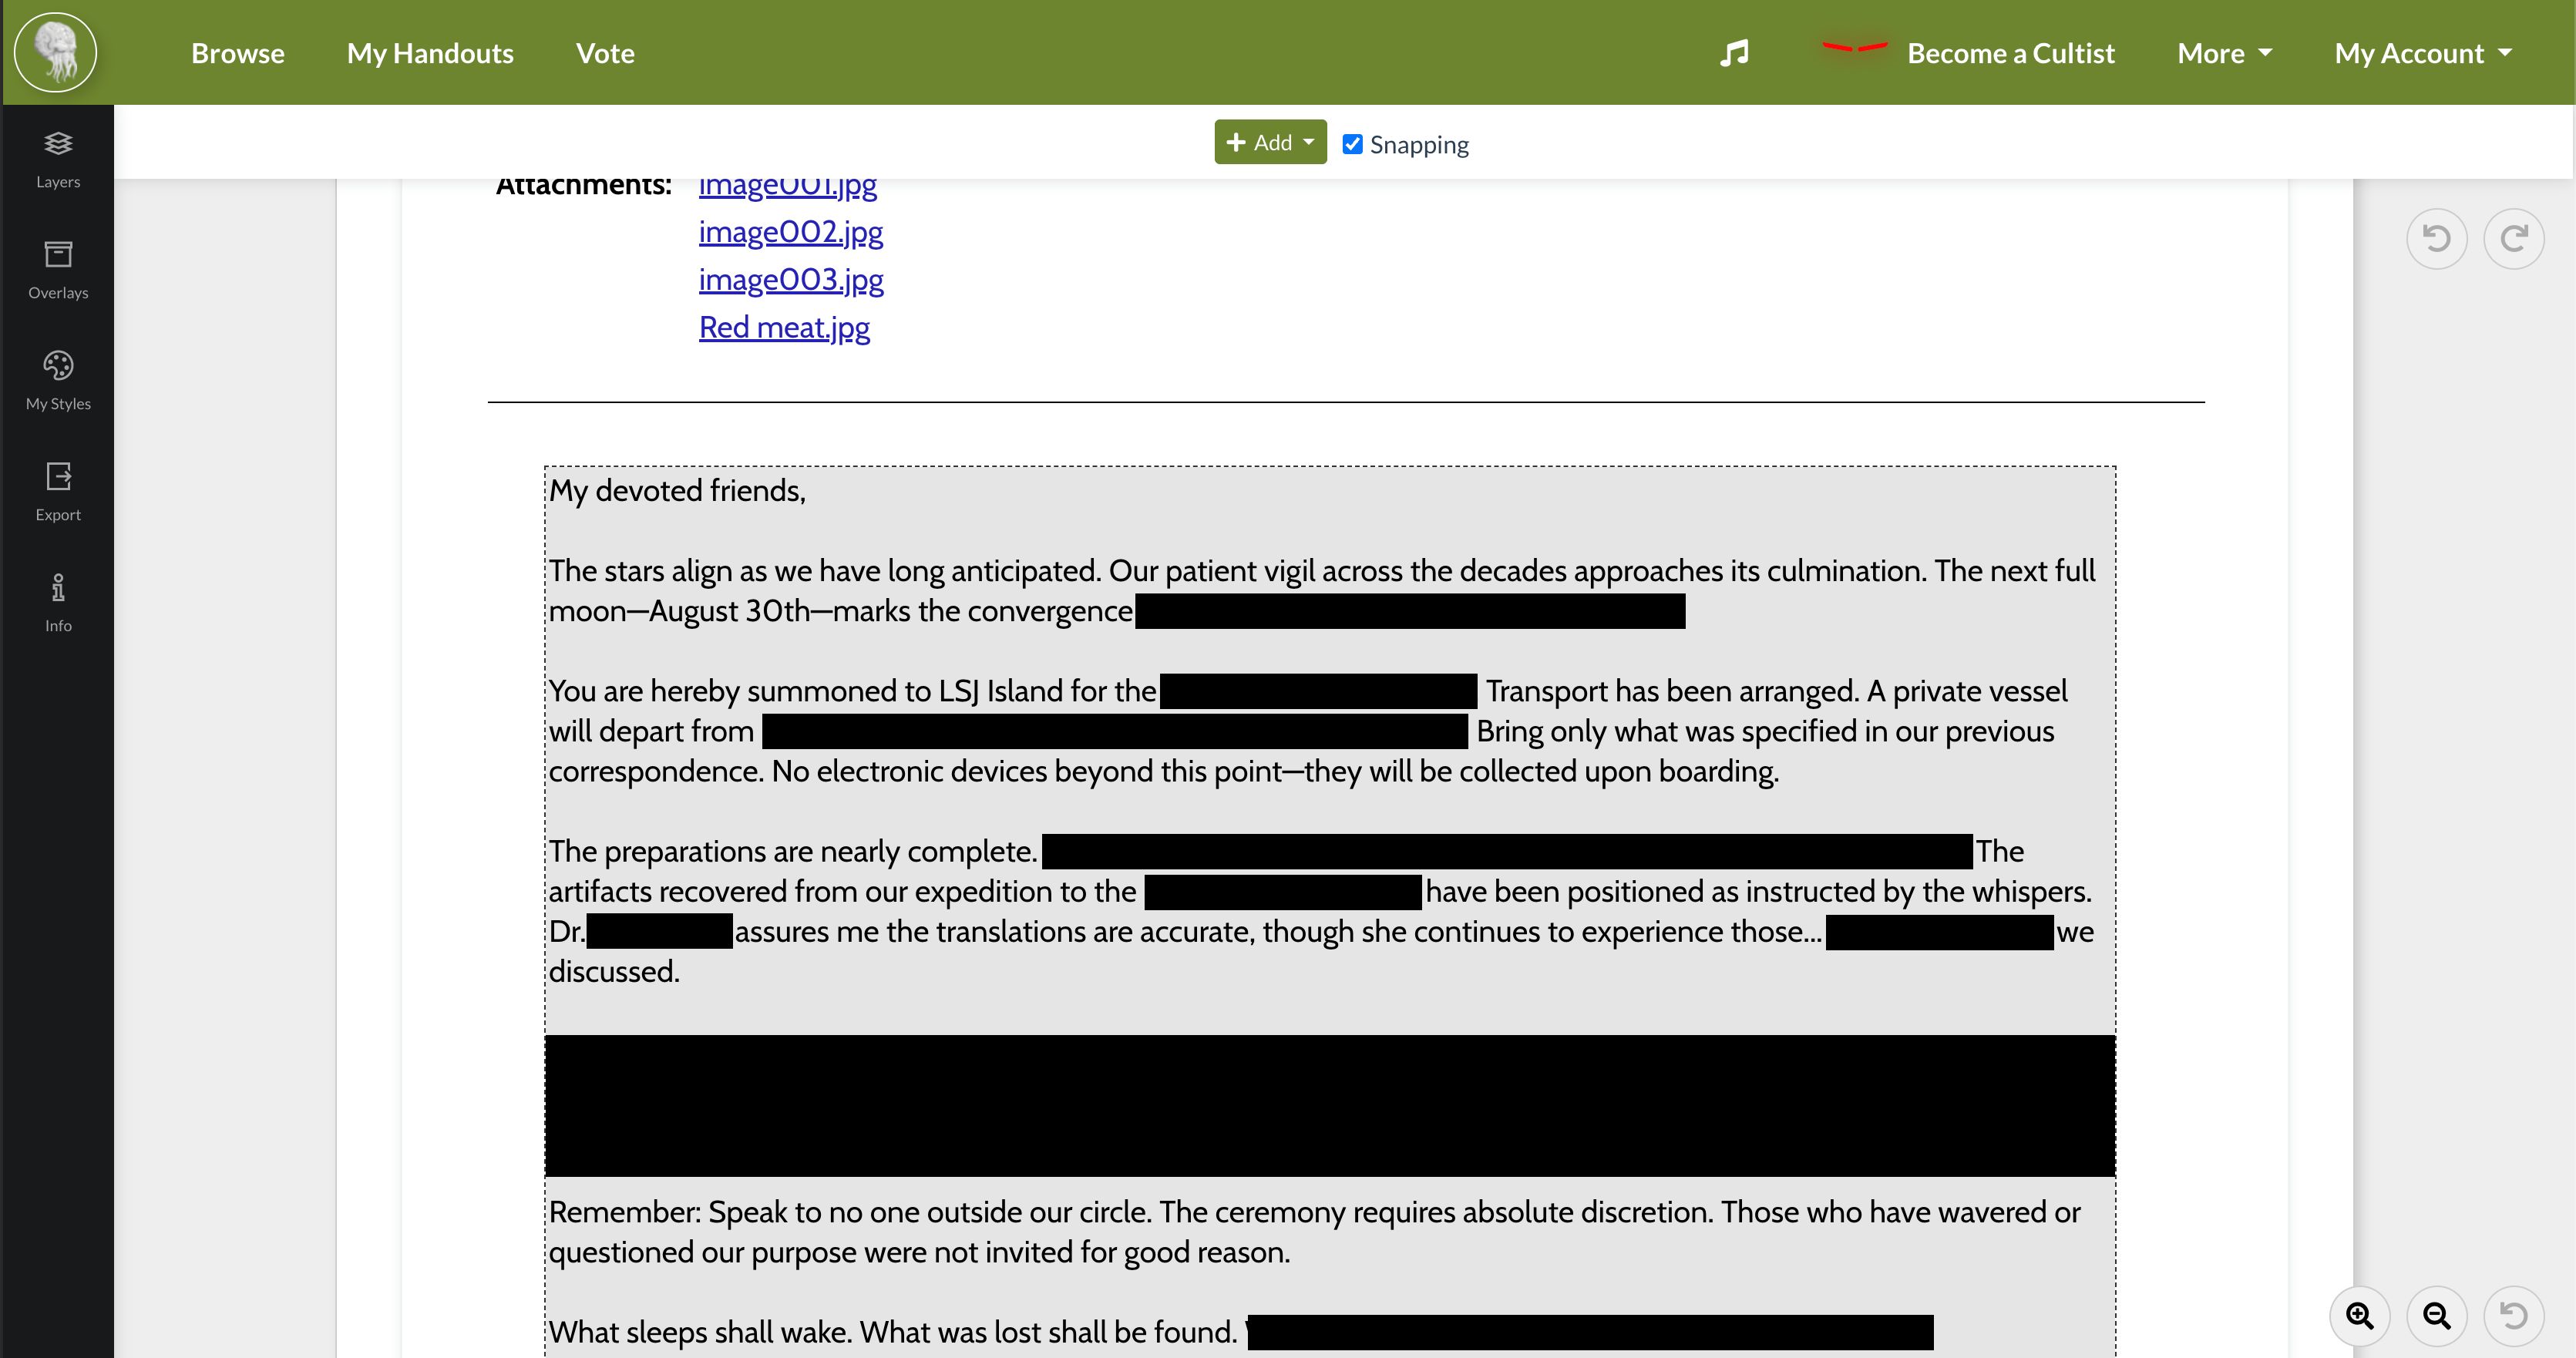Image resolution: width=2576 pixels, height=1358 pixels.
Task: Click the octopus skull site logo
Action: [x=56, y=52]
